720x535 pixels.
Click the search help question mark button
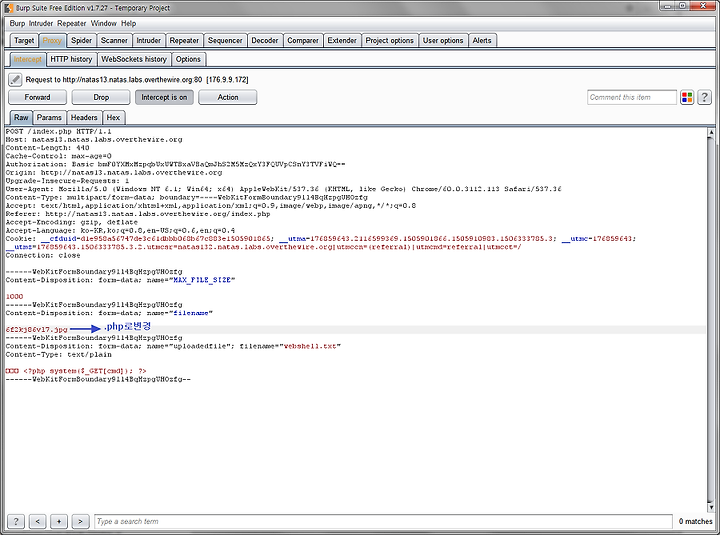16,521
